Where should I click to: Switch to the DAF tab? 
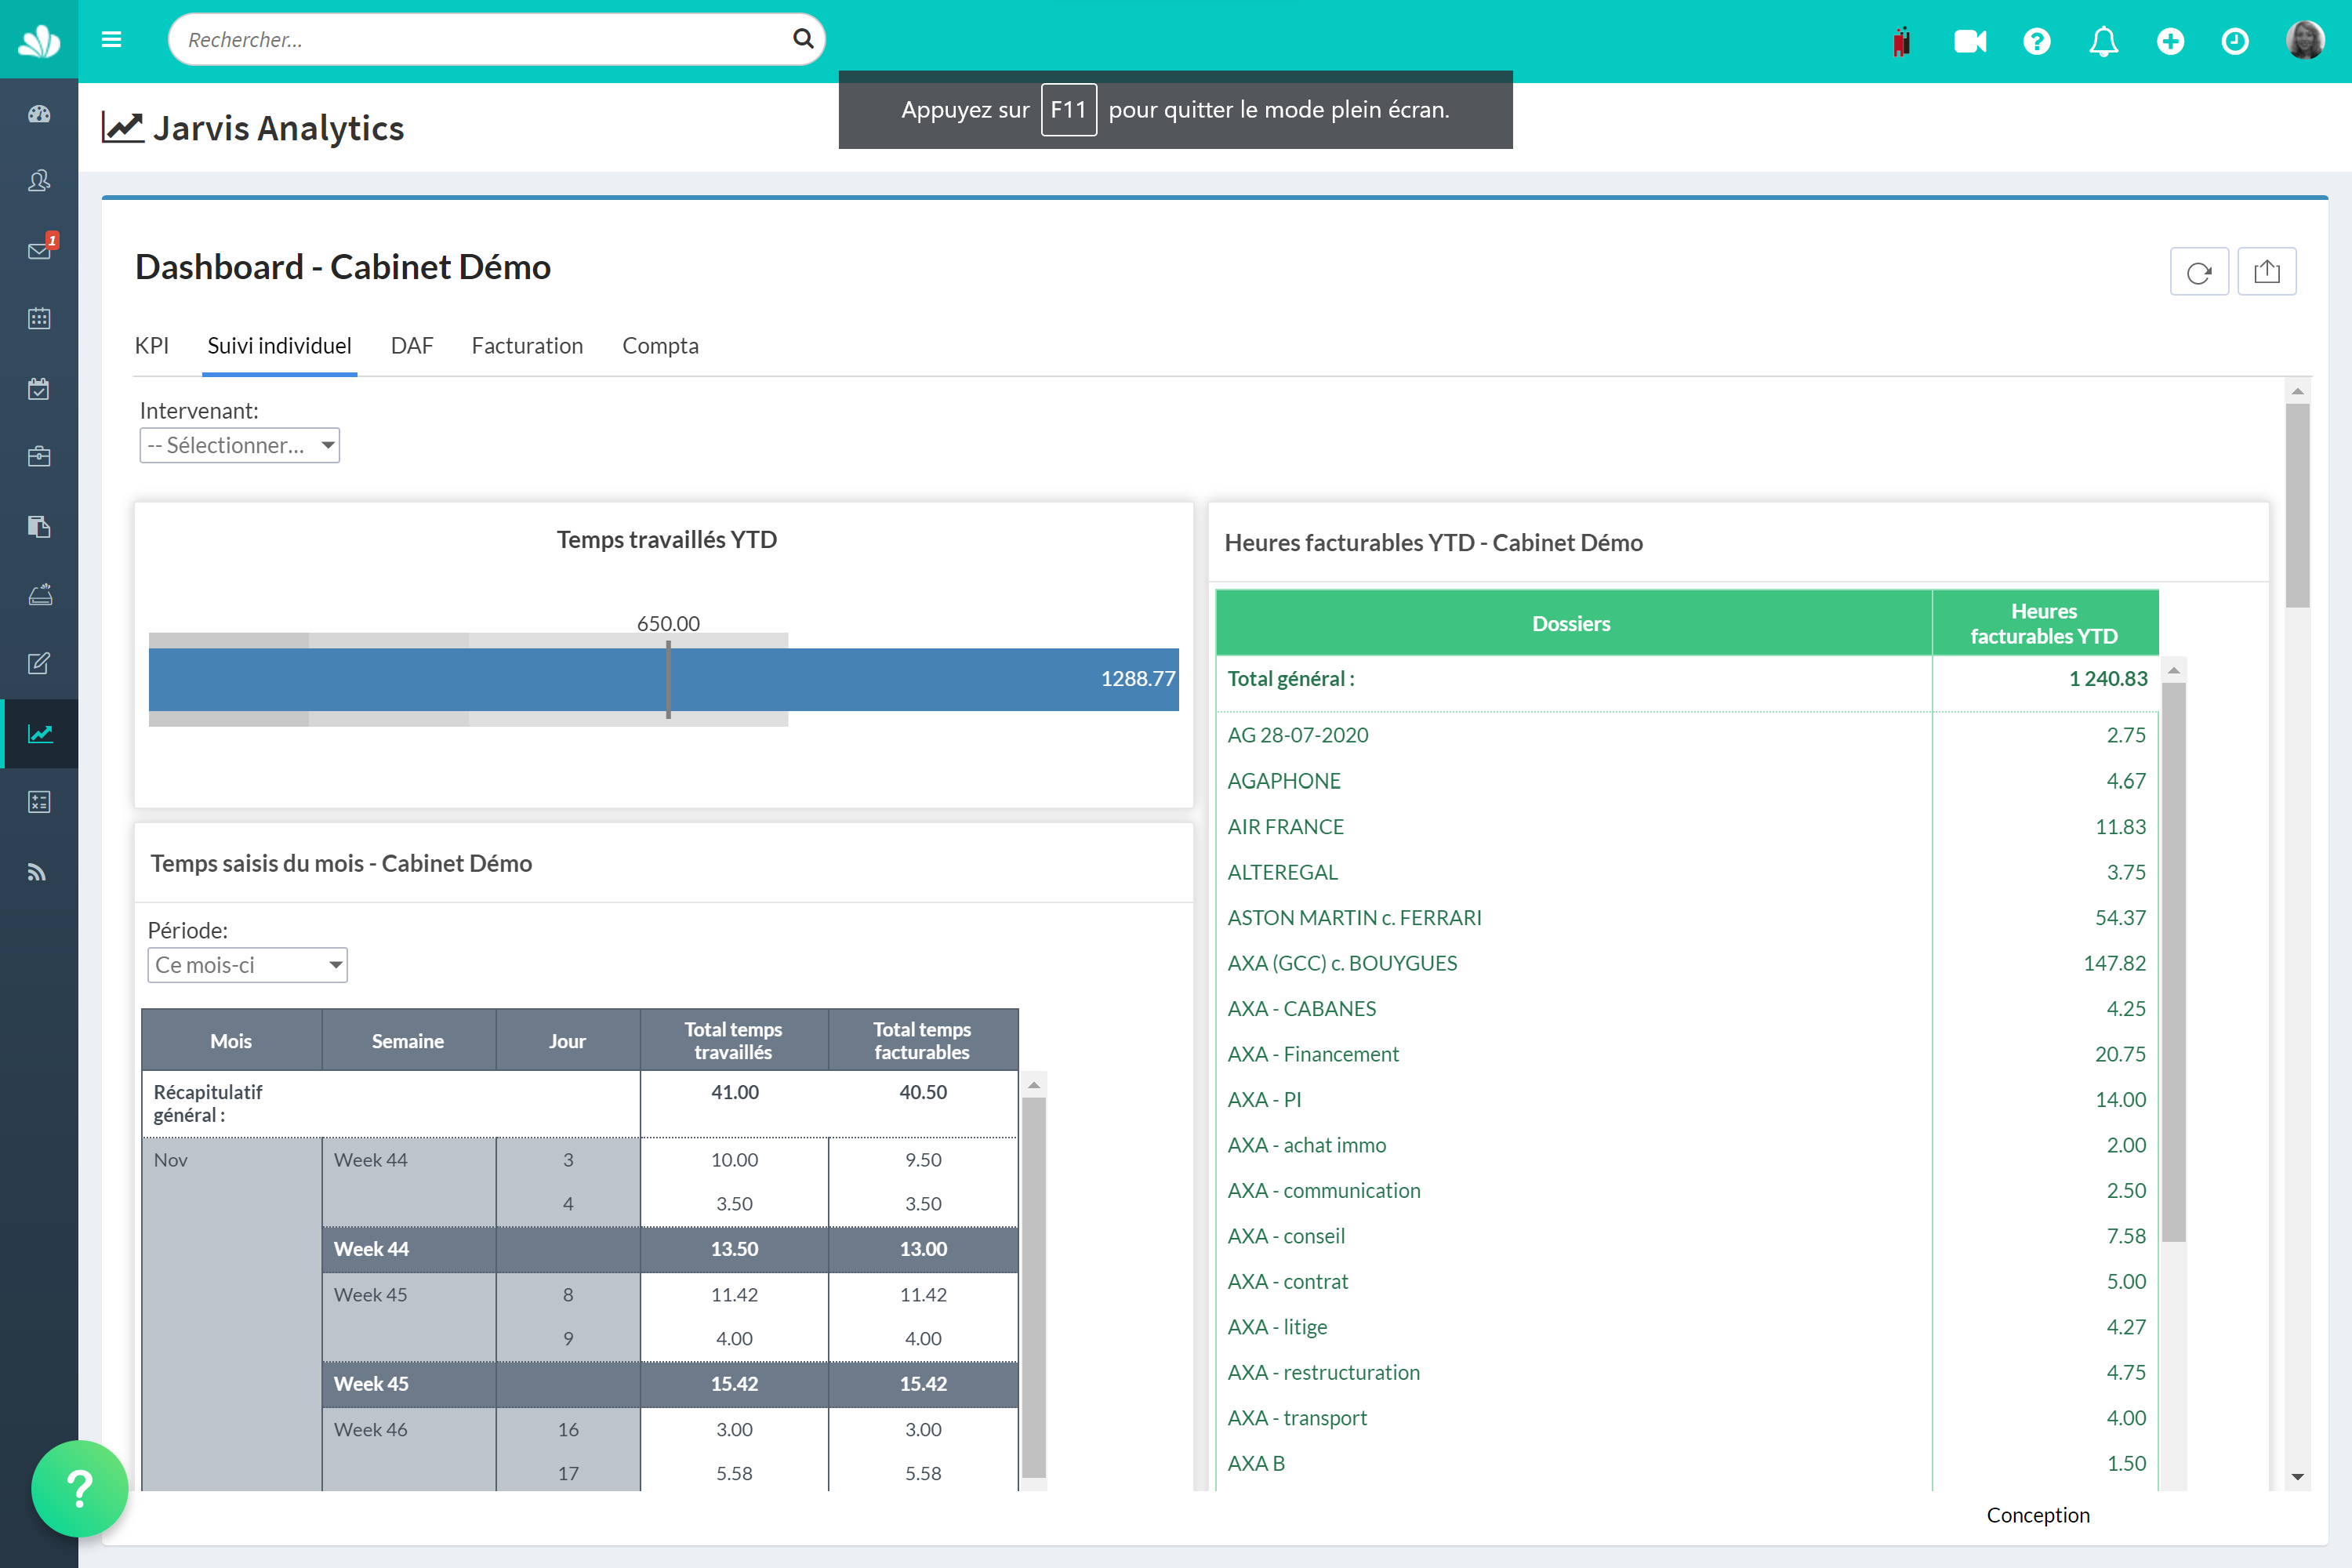point(412,346)
